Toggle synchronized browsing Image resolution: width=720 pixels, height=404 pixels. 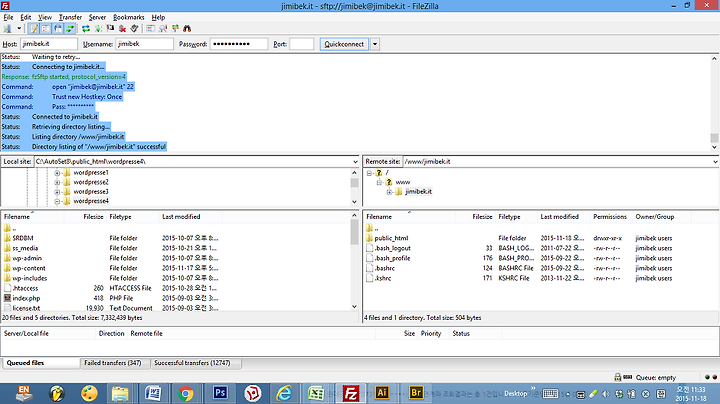point(175,28)
